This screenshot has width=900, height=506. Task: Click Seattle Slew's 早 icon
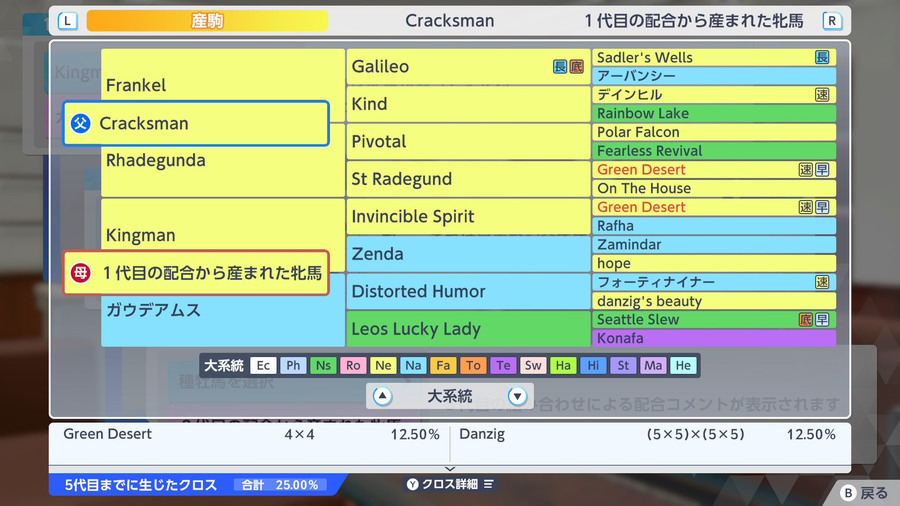(x=822, y=320)
